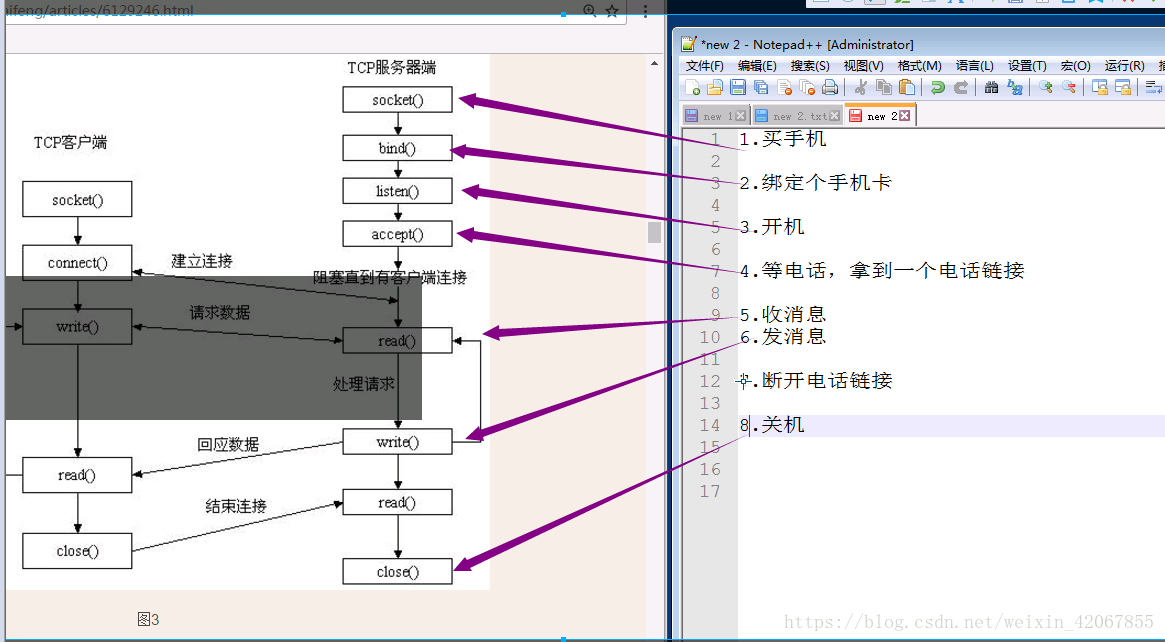
Task: Switch to the new 1 tab
Action: (x=715, y=116)
